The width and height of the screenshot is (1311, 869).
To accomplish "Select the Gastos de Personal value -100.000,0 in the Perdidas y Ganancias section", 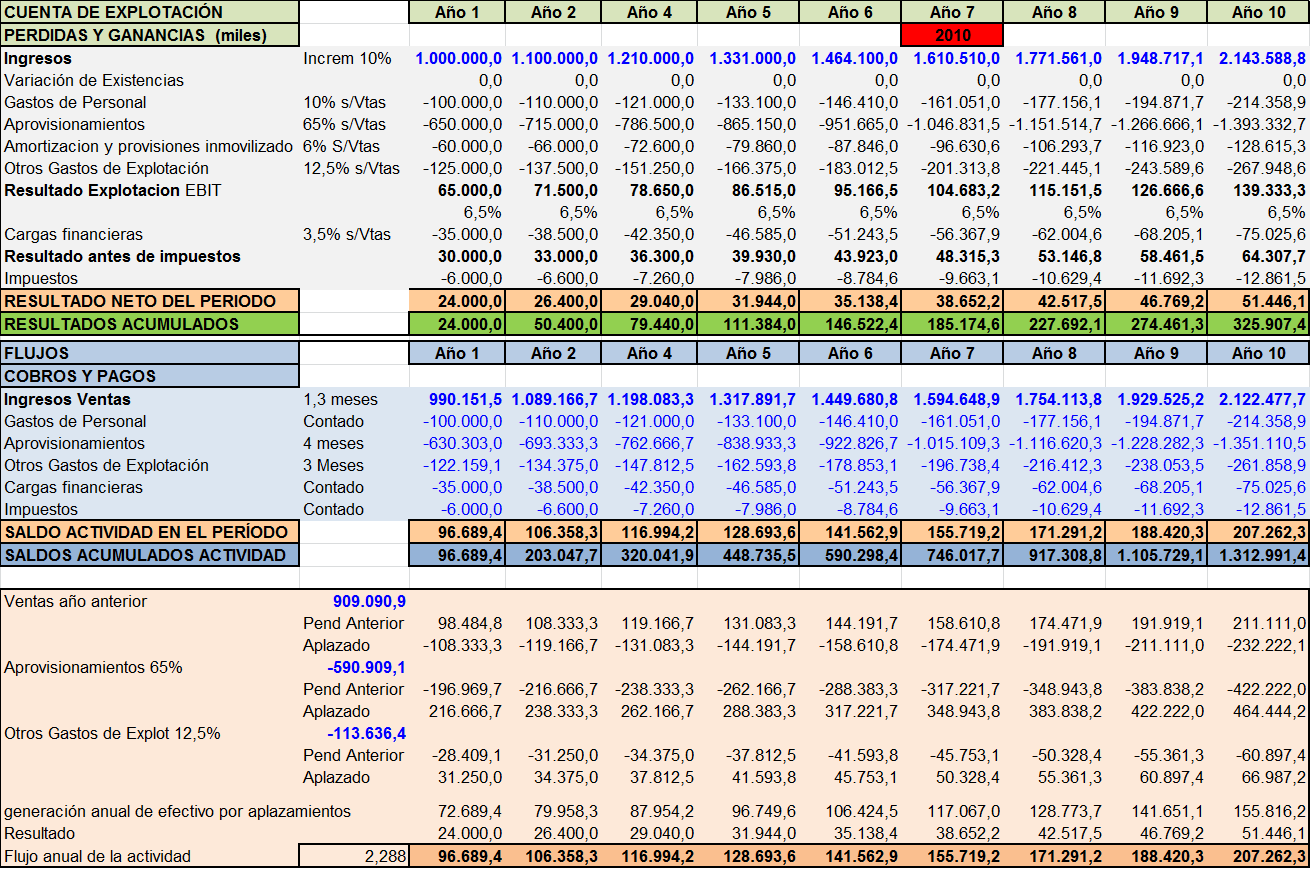I will [x=464, y=102].
